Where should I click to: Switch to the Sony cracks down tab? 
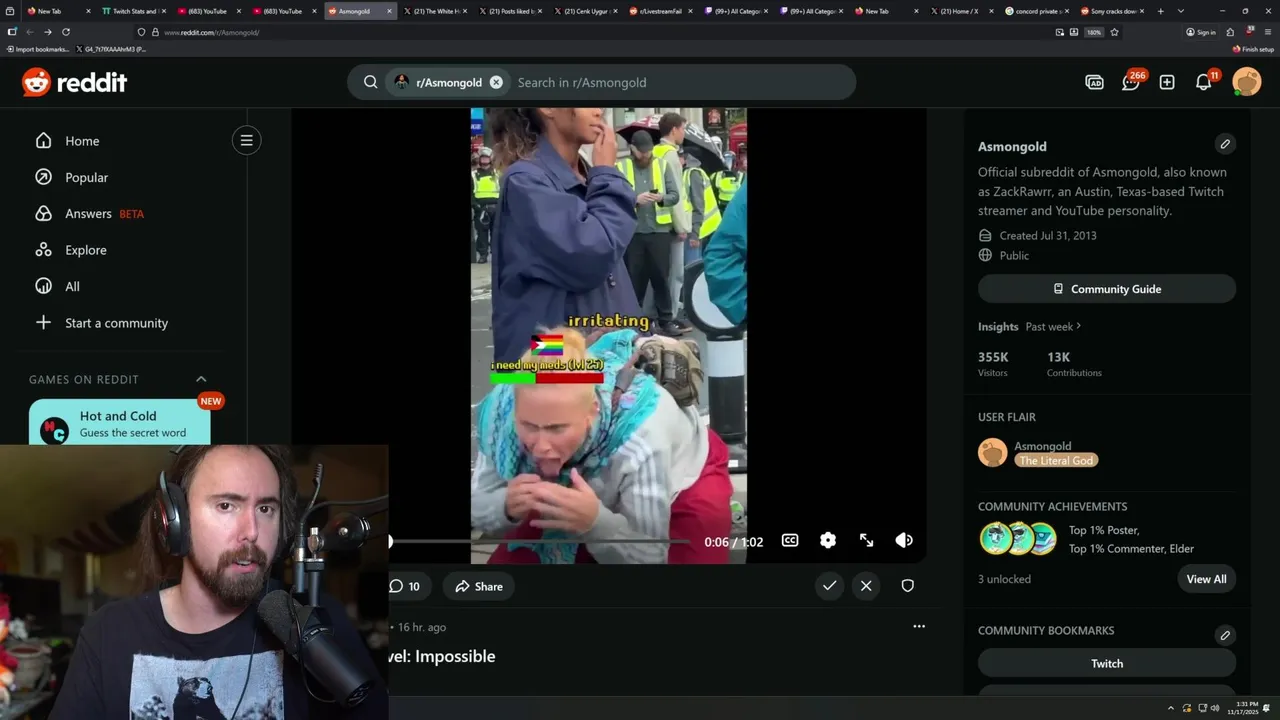pos(1110,11)
